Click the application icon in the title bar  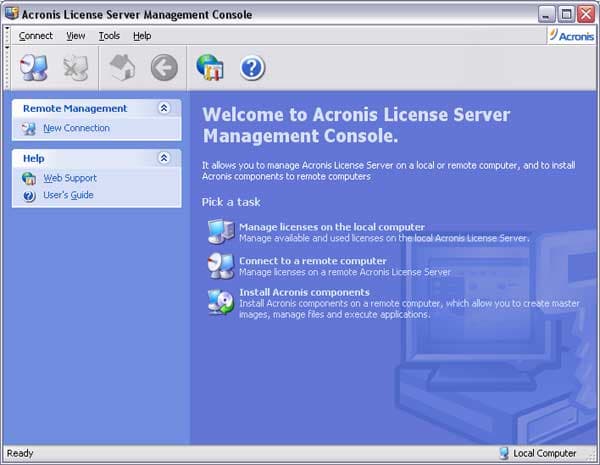coord(12,13)
